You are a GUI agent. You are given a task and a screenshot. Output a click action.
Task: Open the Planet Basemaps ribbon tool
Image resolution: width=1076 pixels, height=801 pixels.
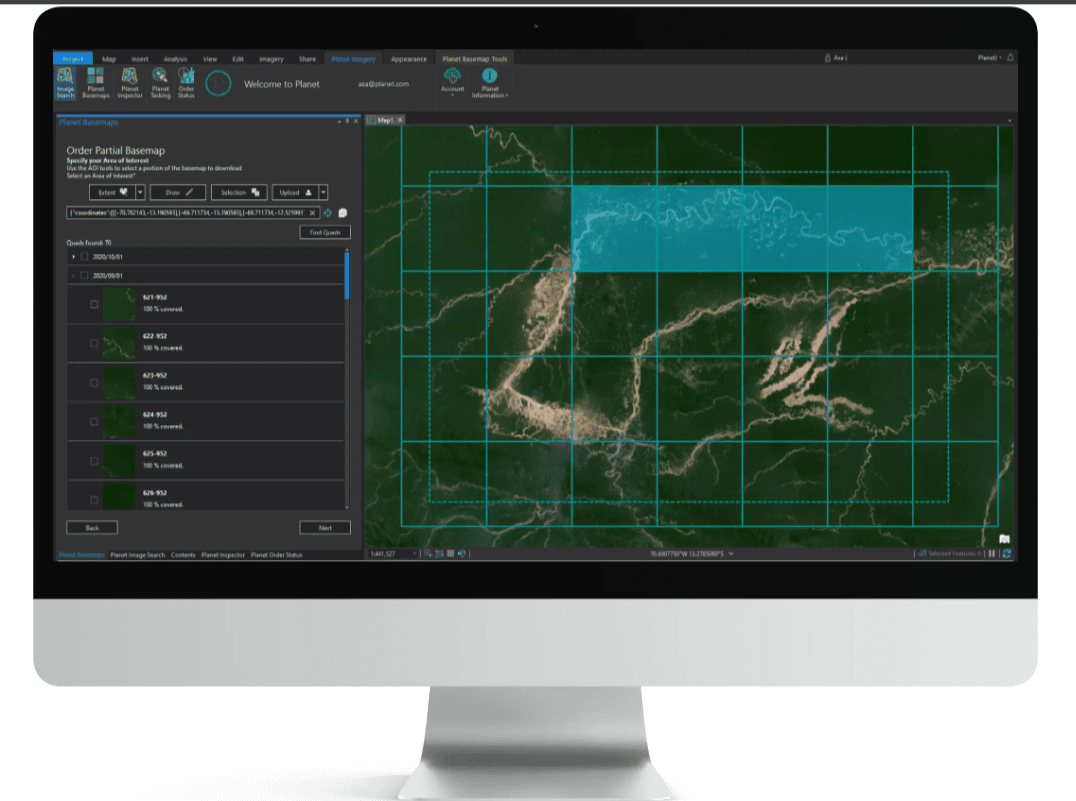coord(95,83)
